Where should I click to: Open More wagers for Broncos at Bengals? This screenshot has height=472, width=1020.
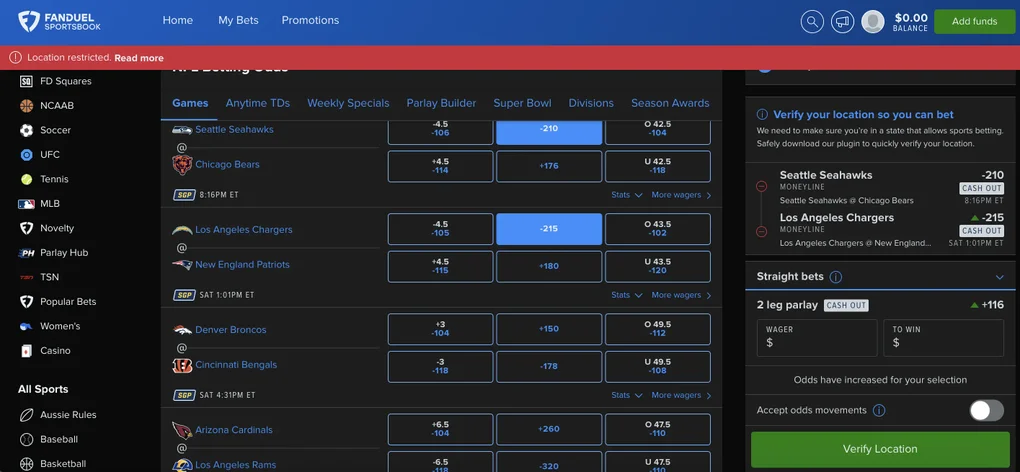point(681,395)
